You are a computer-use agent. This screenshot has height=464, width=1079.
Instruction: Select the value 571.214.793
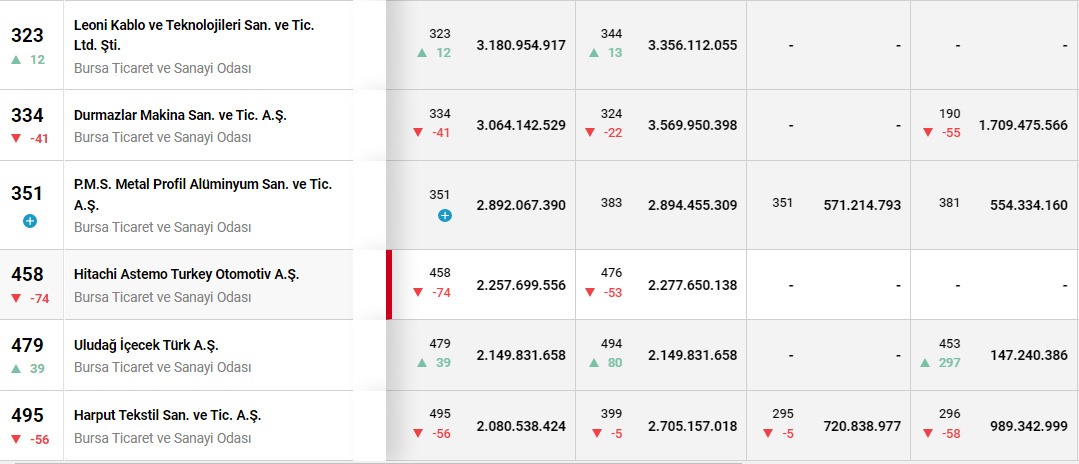(x=862, y=205)
